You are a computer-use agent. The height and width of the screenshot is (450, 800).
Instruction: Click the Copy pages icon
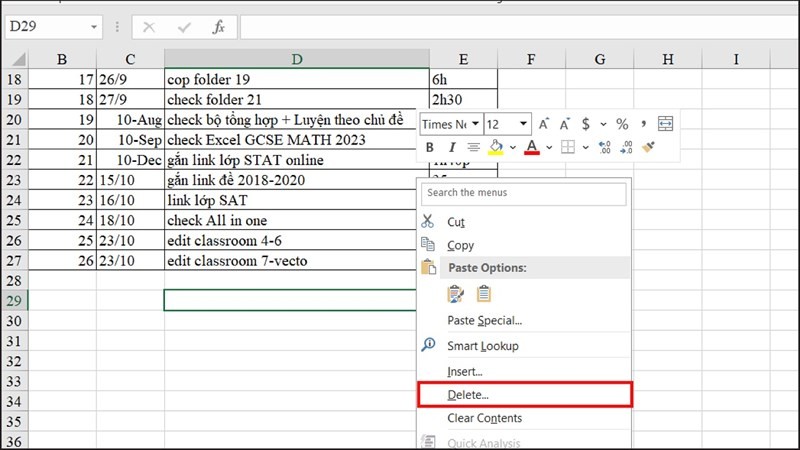[x=428, y=245]
